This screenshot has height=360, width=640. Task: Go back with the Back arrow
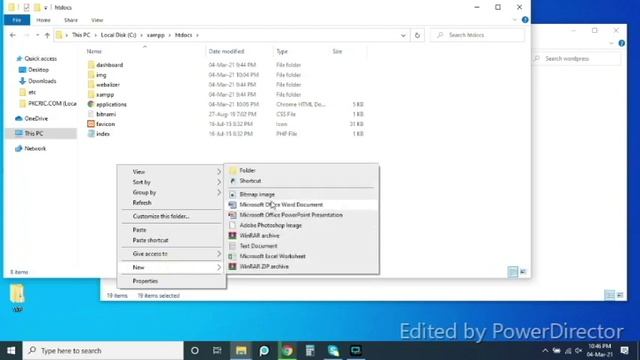tap(13, 35)
